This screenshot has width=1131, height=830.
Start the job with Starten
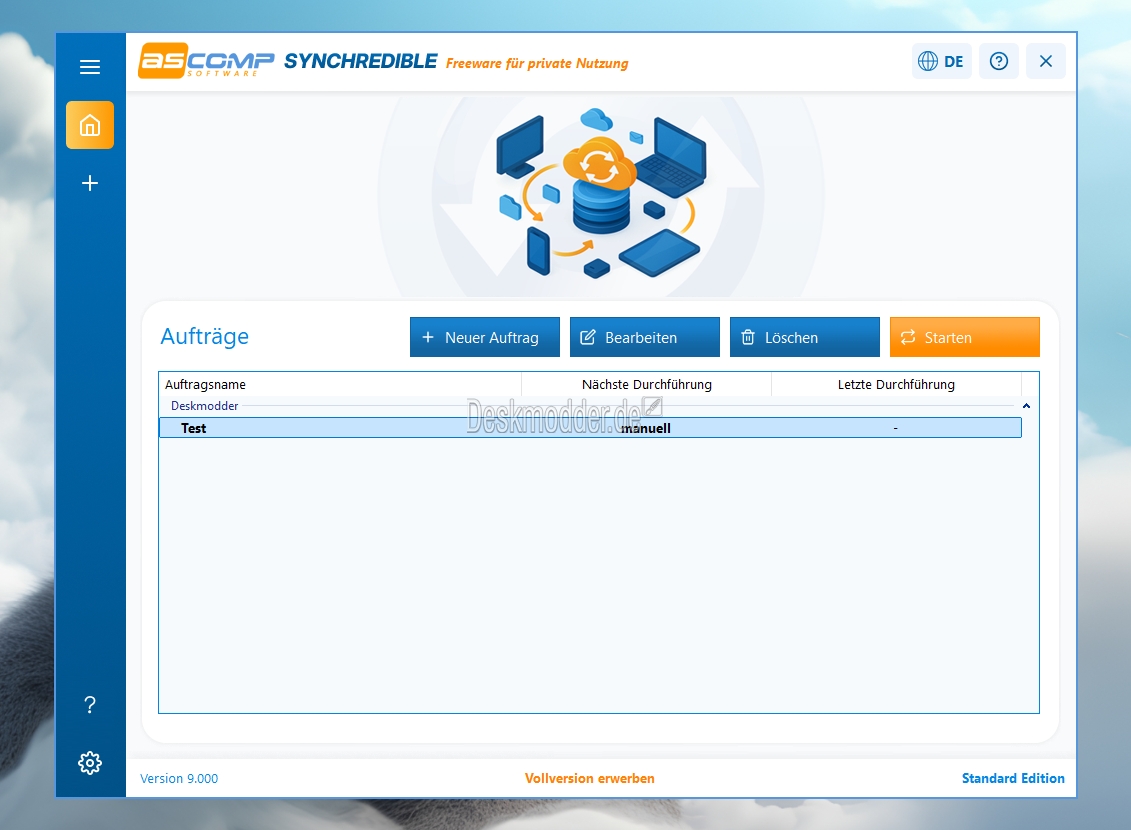tap(964, 337)
